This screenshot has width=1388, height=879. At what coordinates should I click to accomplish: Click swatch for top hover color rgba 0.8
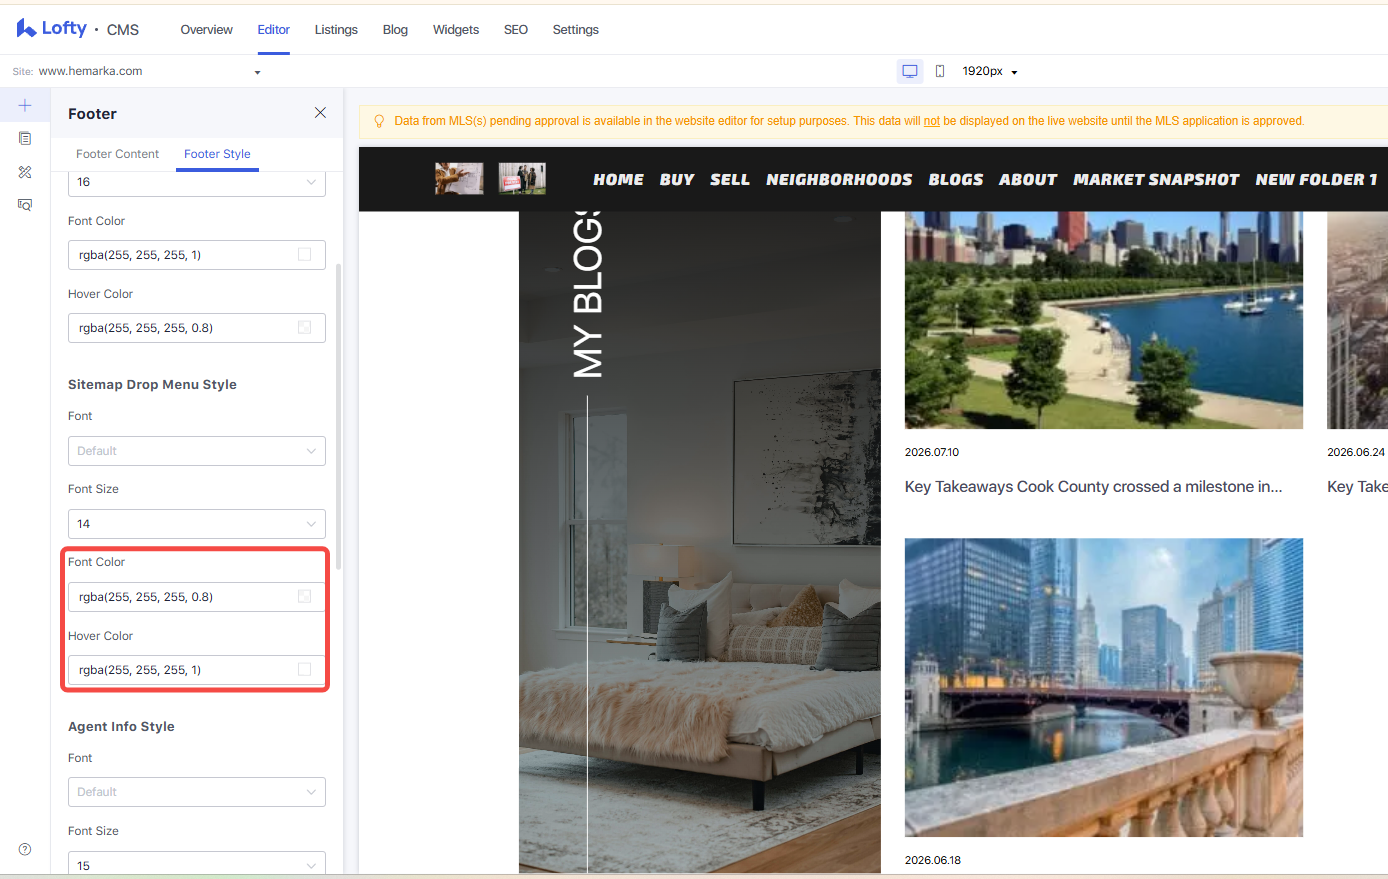[305, 328]
